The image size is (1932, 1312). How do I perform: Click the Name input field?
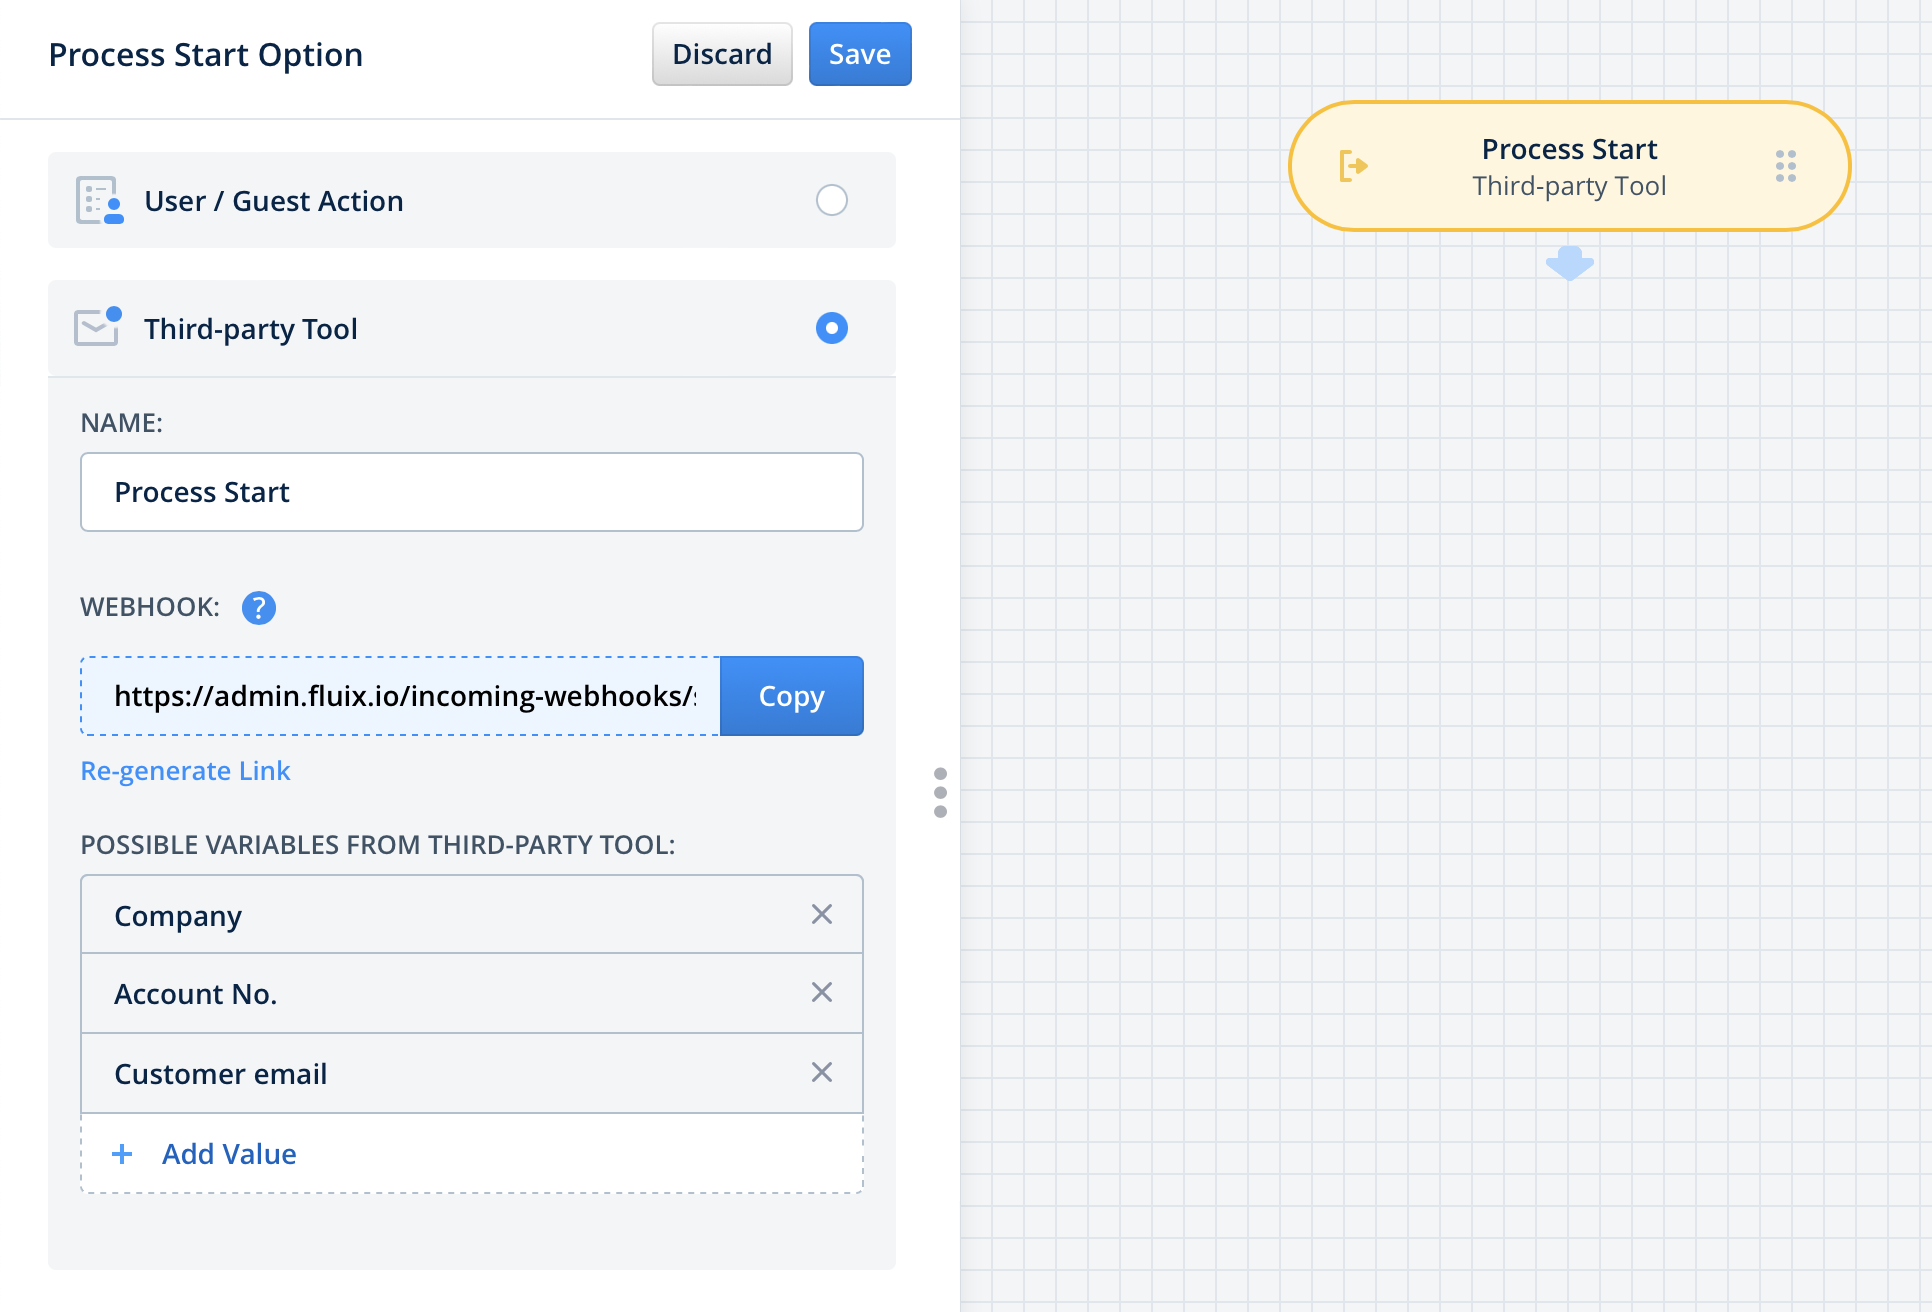pyautogui.click(x=471, y=492)
